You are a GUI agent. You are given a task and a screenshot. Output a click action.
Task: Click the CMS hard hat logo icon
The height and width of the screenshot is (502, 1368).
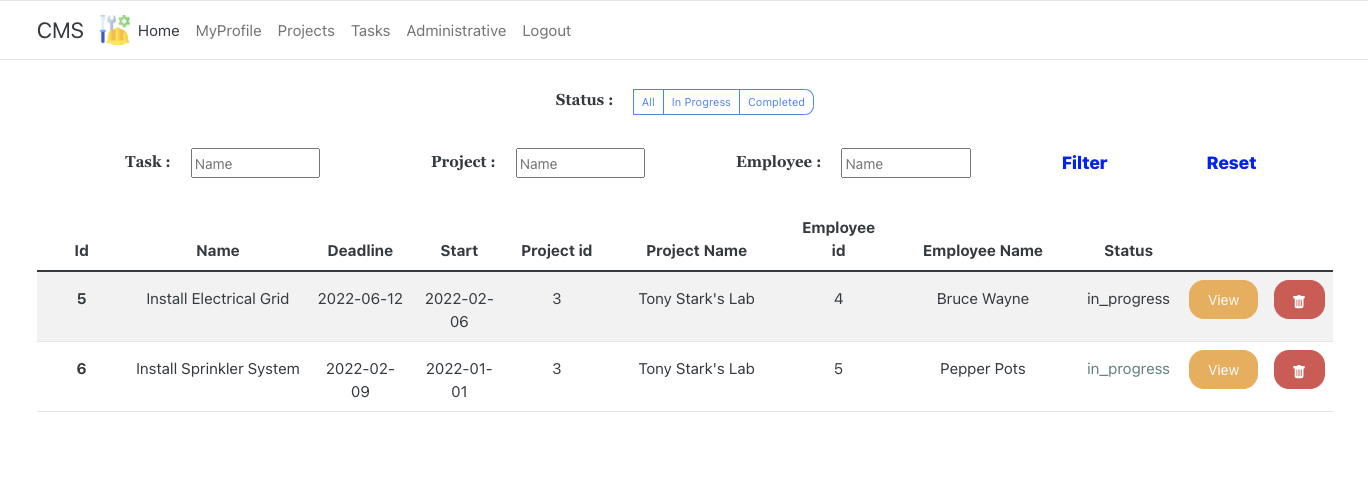(115, 30)
